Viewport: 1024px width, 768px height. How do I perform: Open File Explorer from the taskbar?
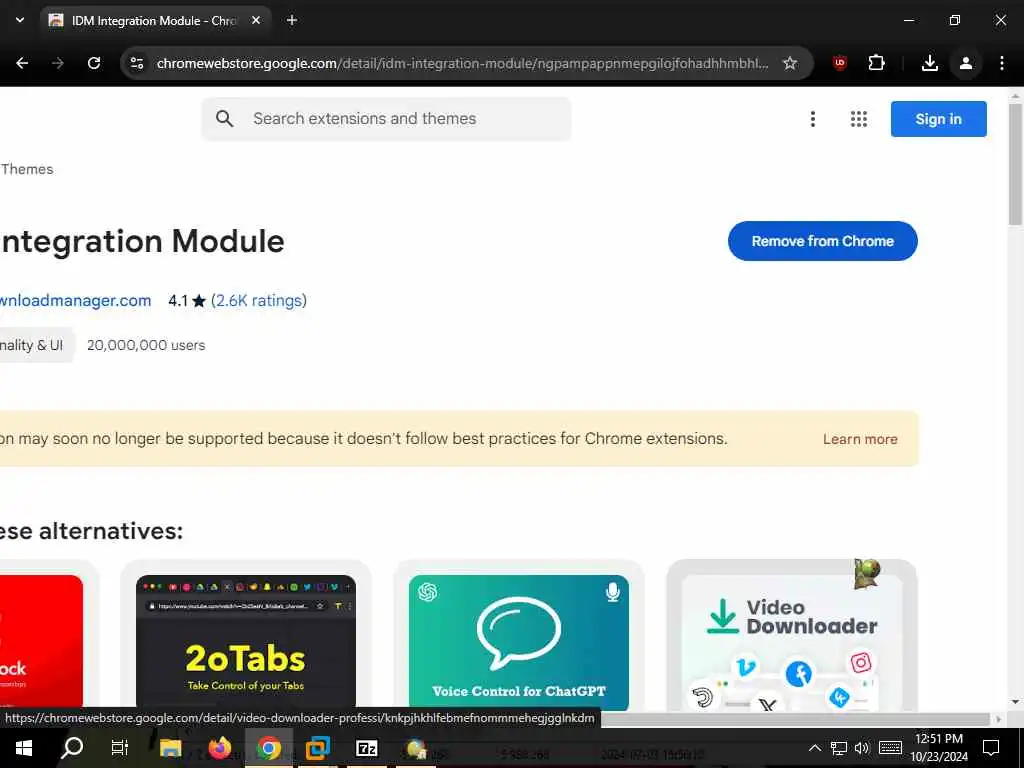170,747
